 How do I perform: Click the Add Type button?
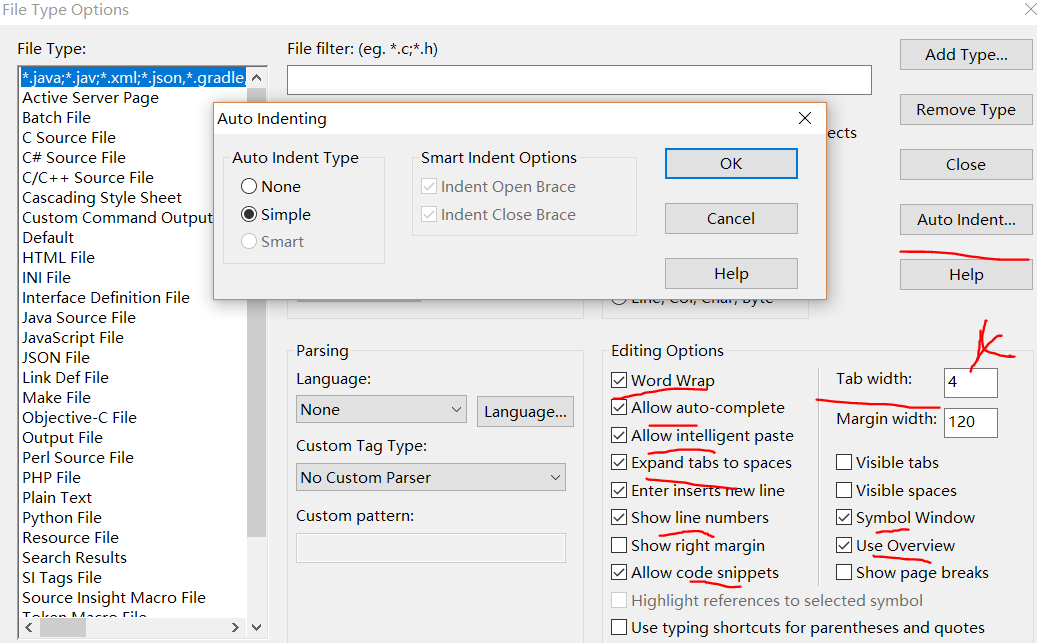pos(965,55)
